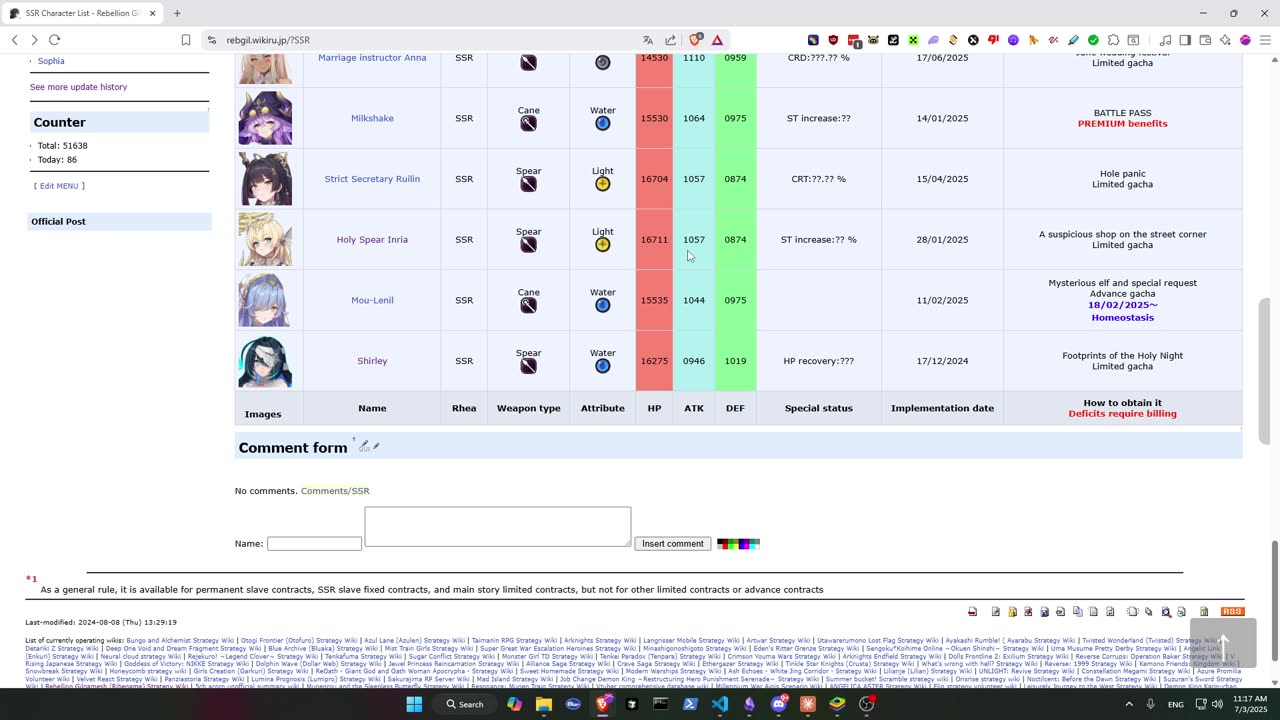Open the Brave wallet icon
Image resolution: width=1280 pixels, height=720 pixels.
(x=1205, y=40)
